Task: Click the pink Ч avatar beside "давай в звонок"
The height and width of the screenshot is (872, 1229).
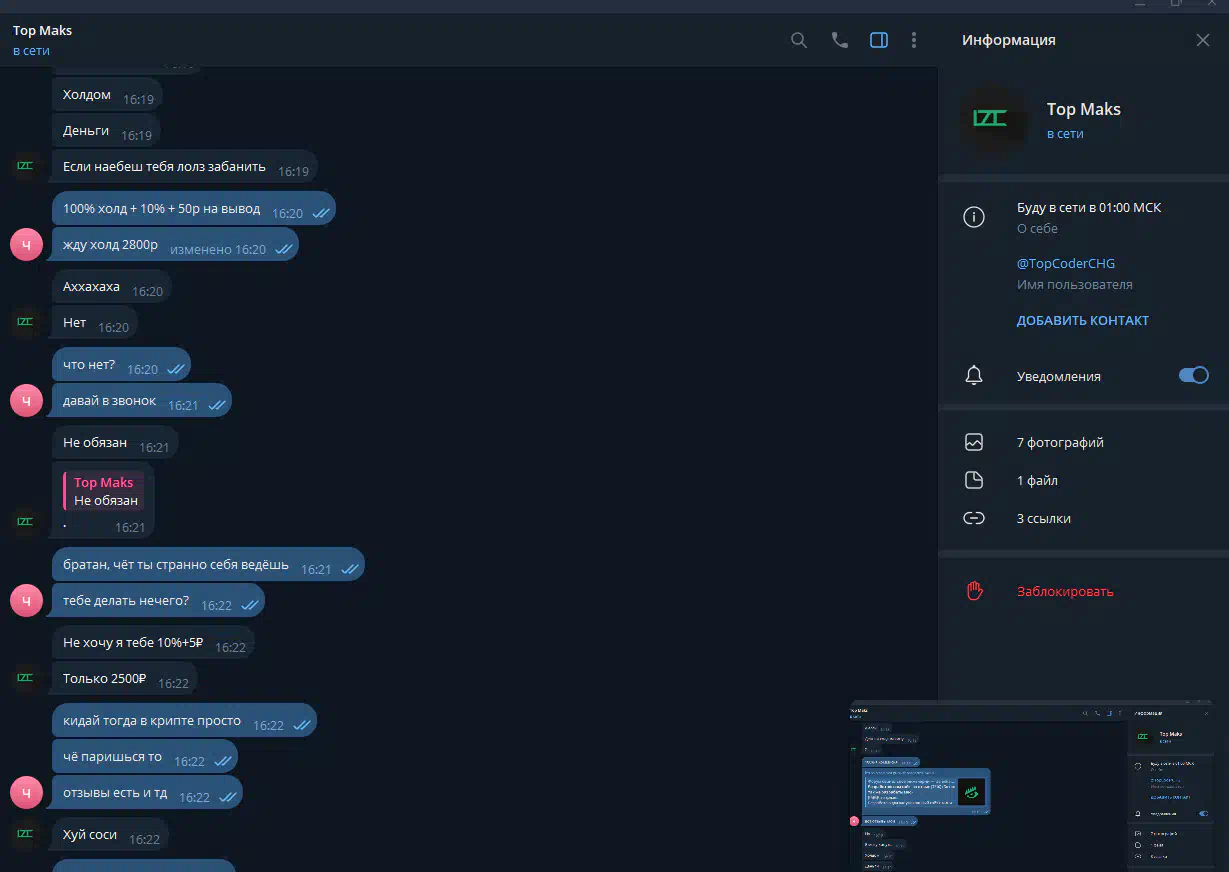Action: coord(26,400)
